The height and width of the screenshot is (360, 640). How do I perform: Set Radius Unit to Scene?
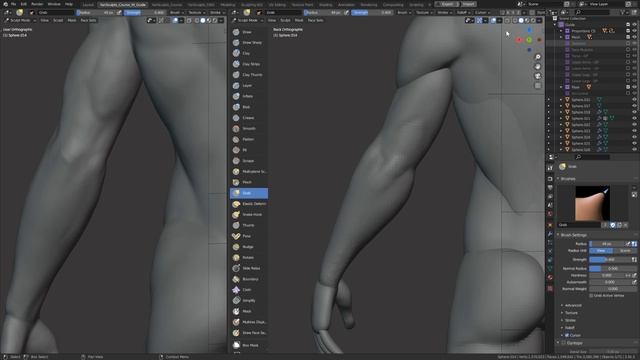pos(624,251)
